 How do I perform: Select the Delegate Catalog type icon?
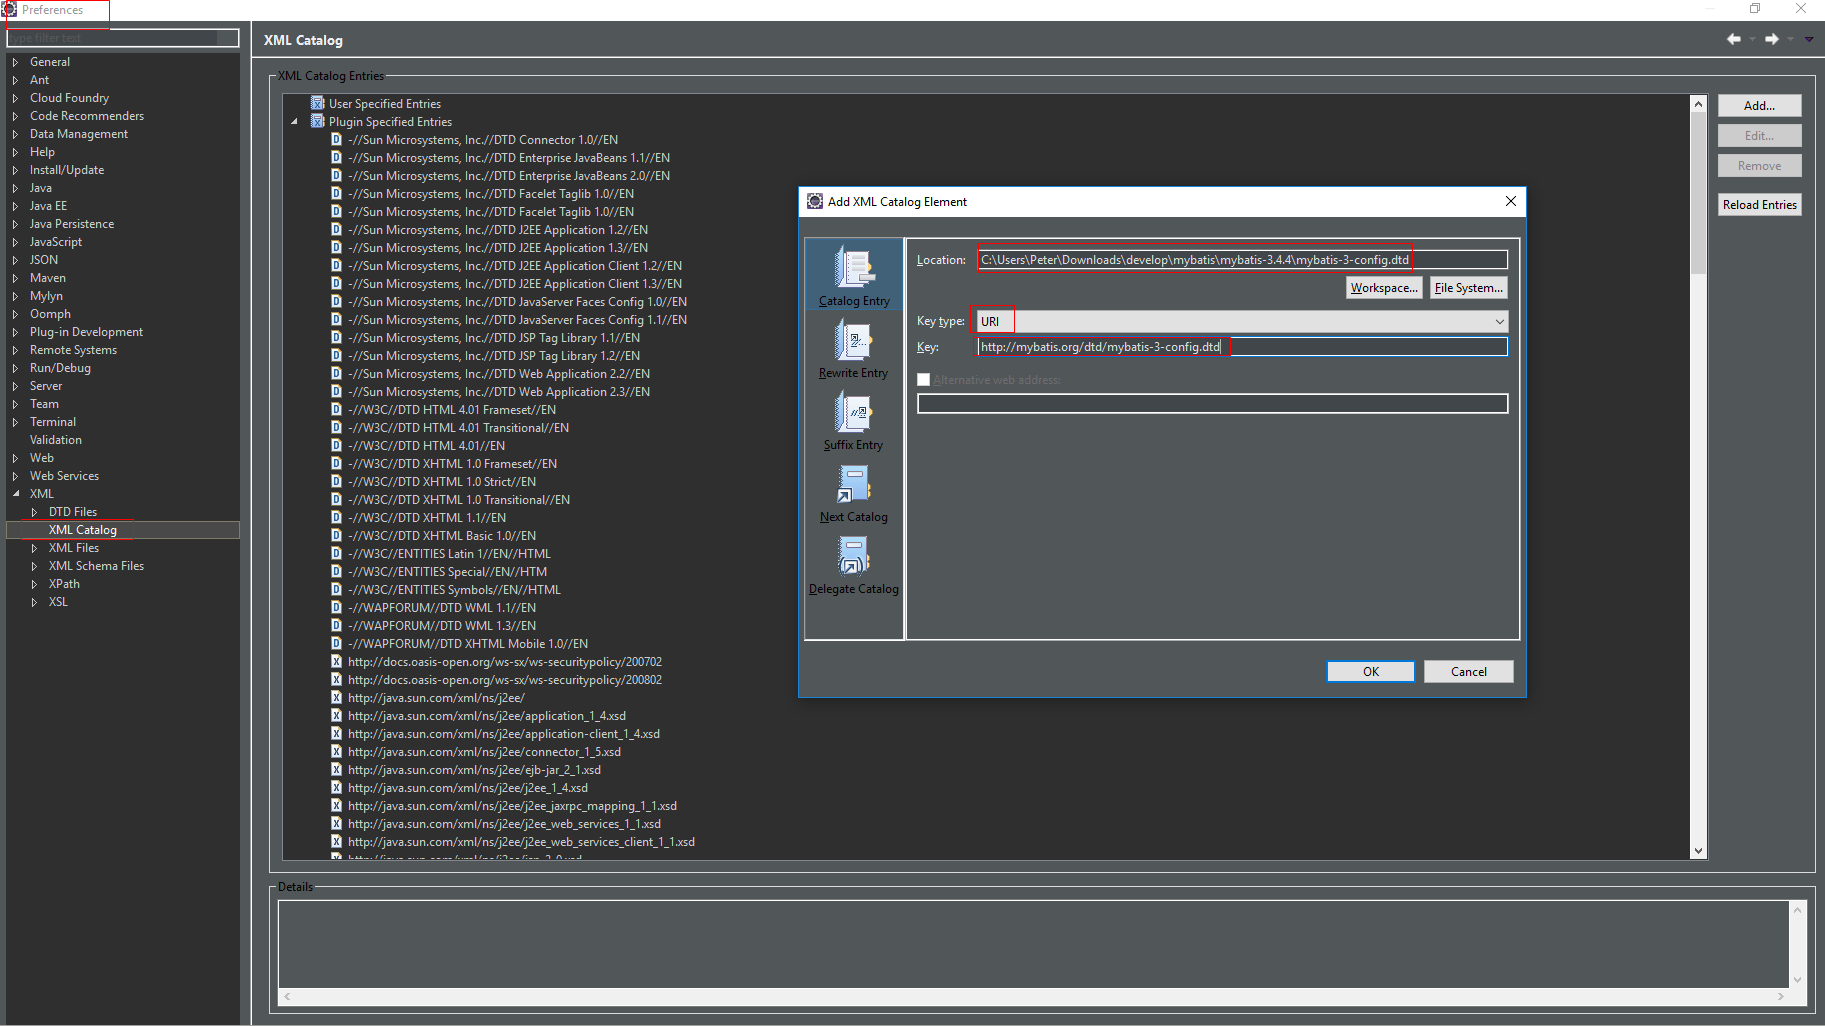tap(852, 557)
